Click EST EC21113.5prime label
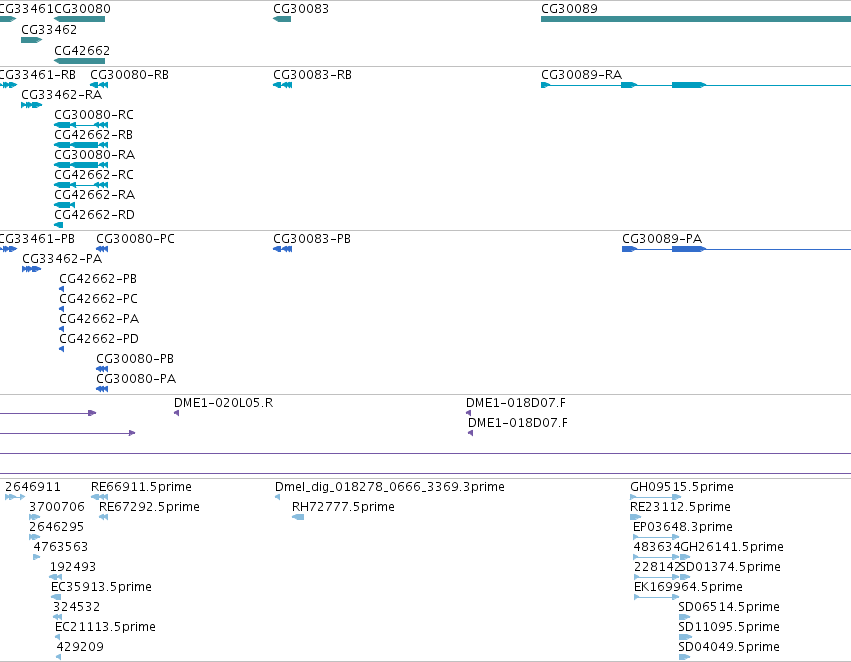The width and height of the screenshot is (851, 662). coord(105,627)
